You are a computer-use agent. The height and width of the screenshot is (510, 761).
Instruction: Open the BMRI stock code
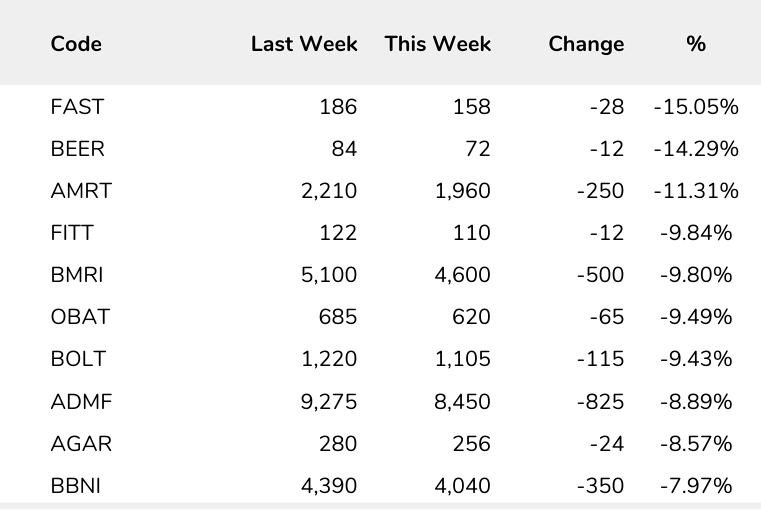(77, 276)
